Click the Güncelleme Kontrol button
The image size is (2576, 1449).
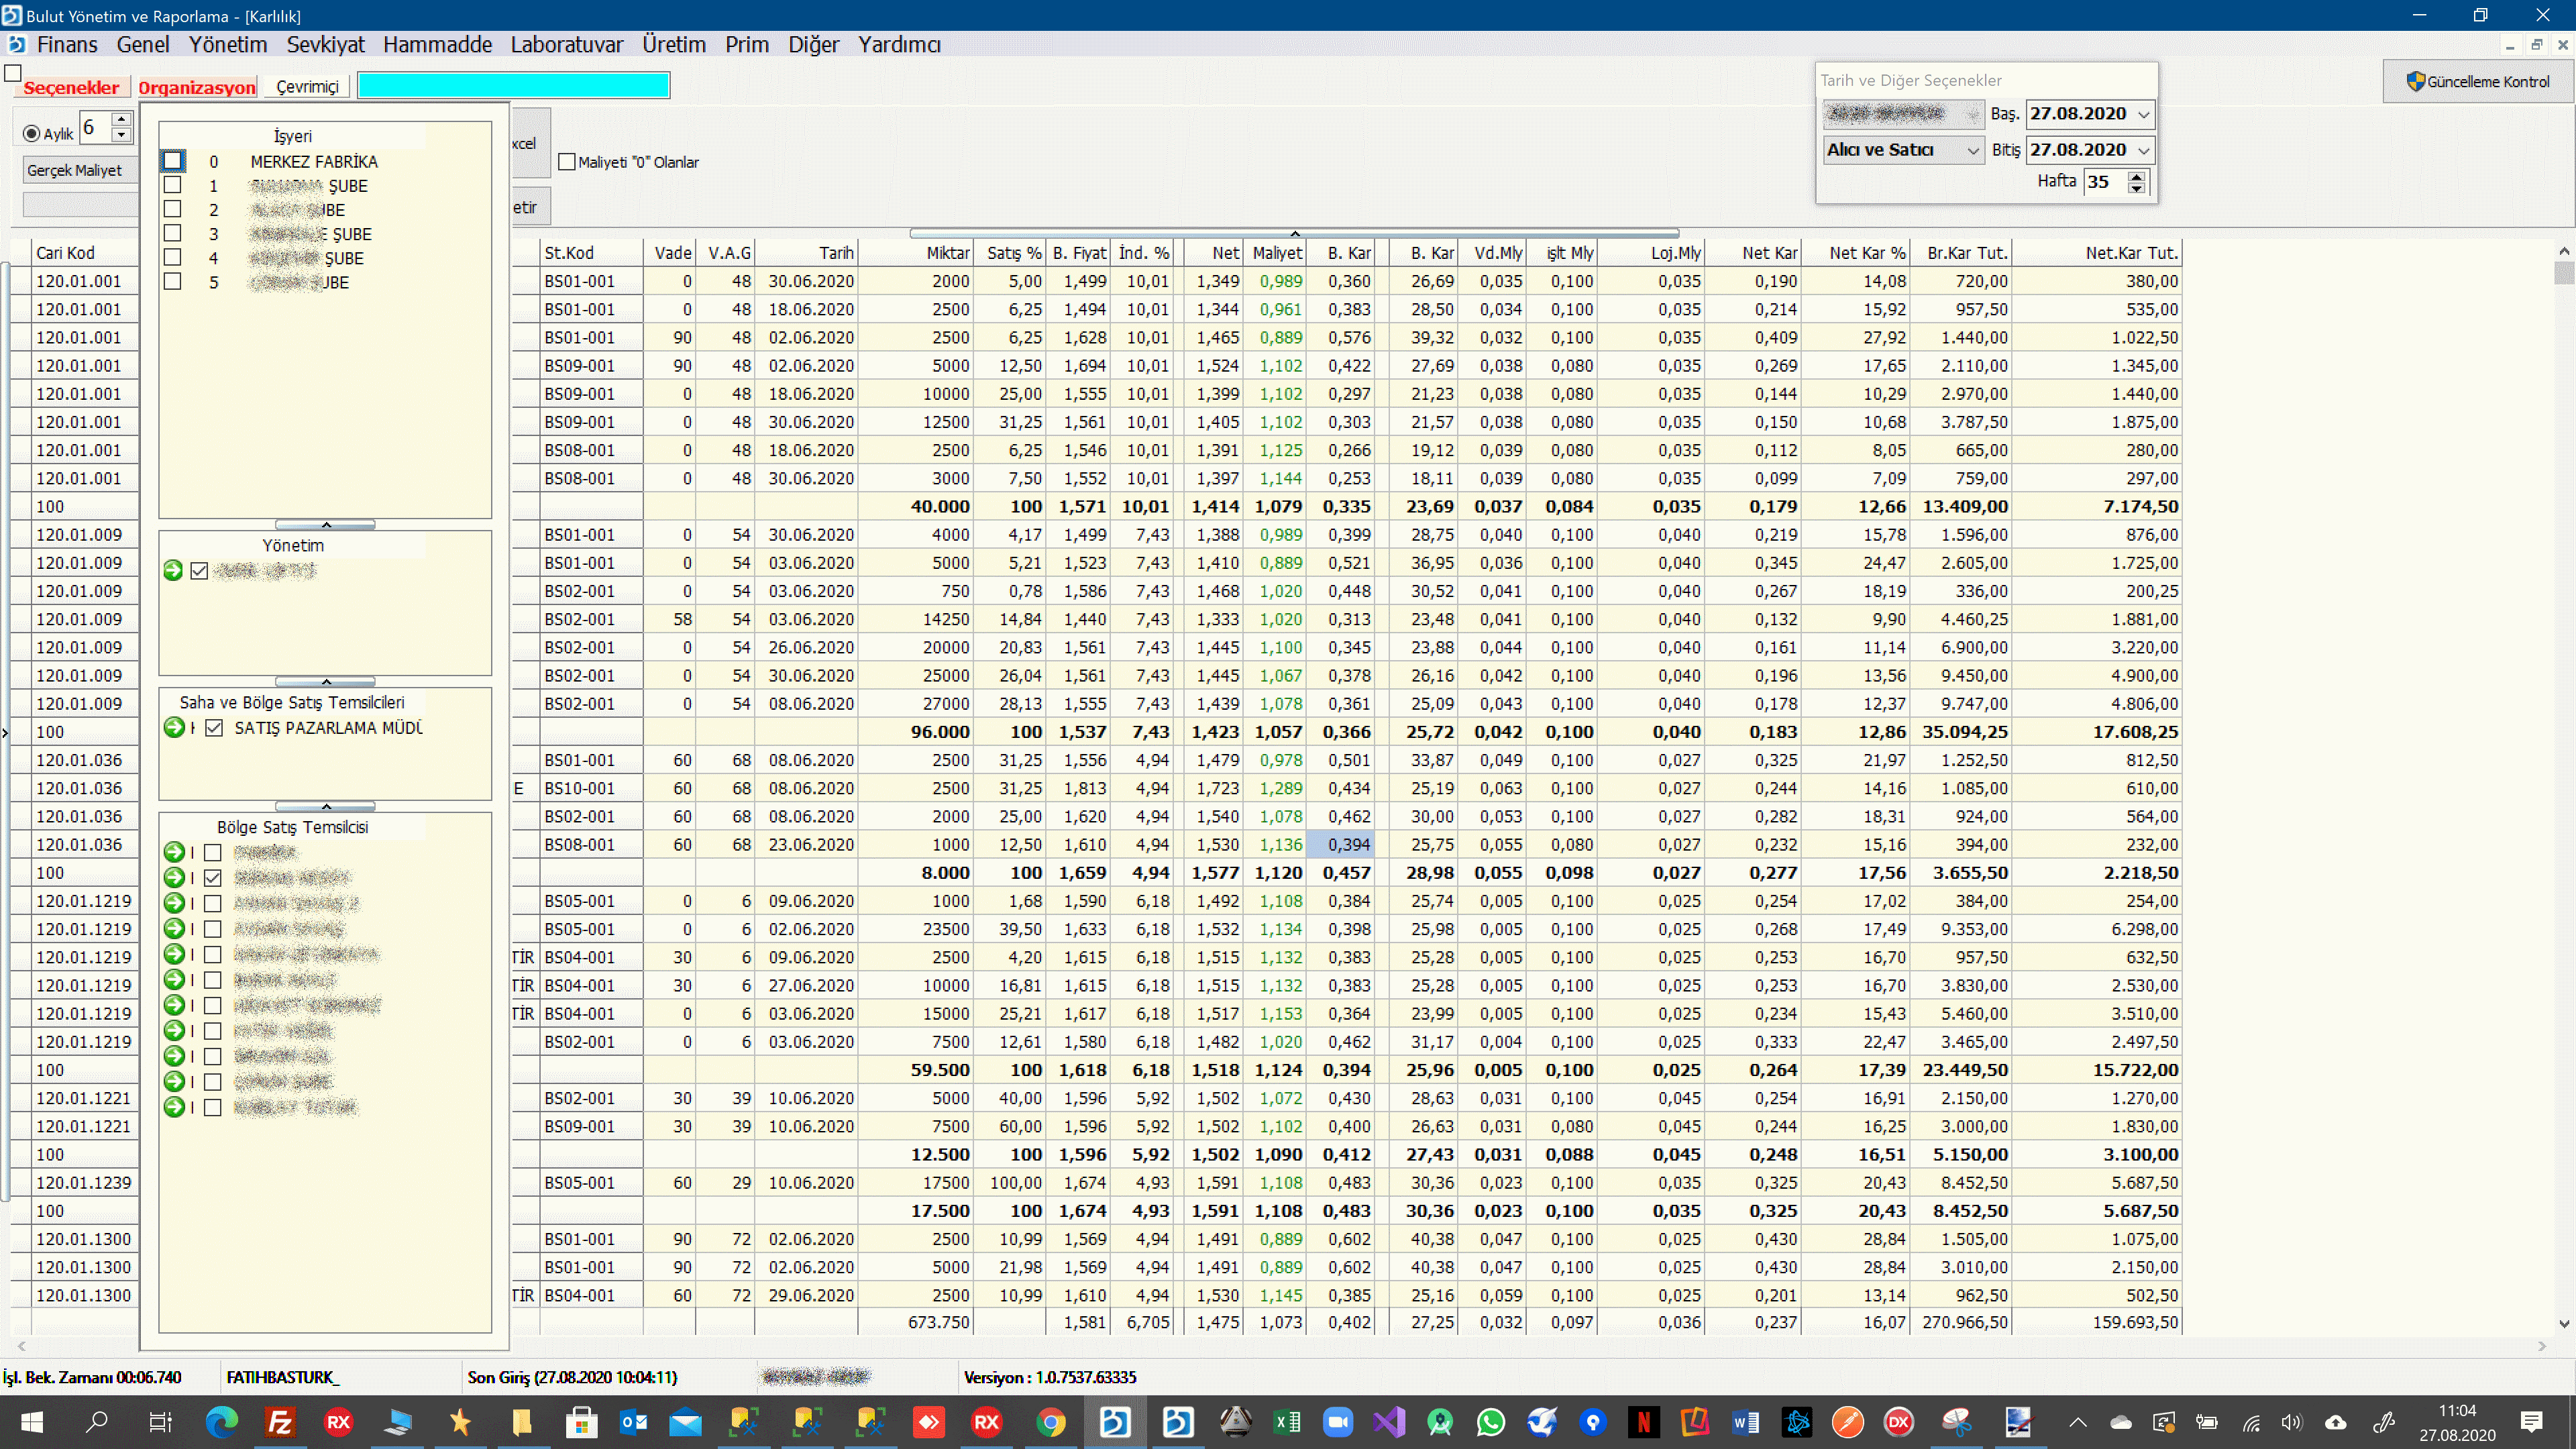click(x=2478, y=82)
